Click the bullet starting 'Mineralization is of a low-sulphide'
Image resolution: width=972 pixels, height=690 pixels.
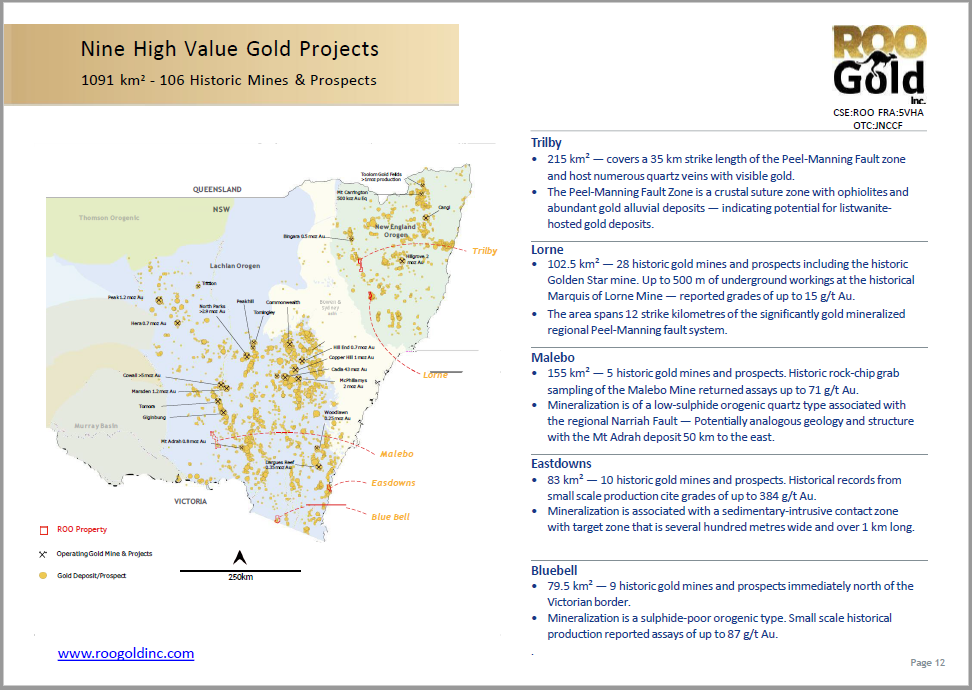coord(730,421)
